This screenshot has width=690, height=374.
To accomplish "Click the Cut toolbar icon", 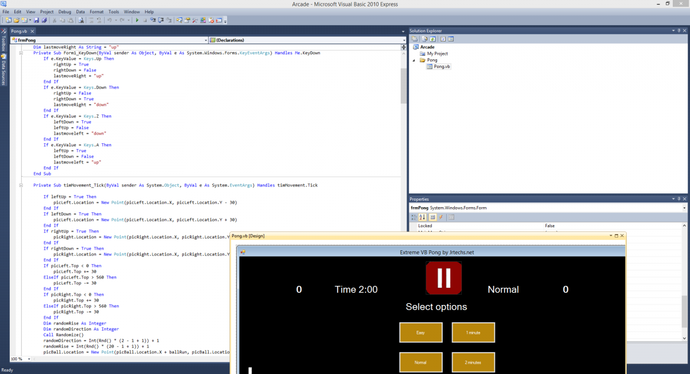I will pyautogui.click(x=55, y=20).
